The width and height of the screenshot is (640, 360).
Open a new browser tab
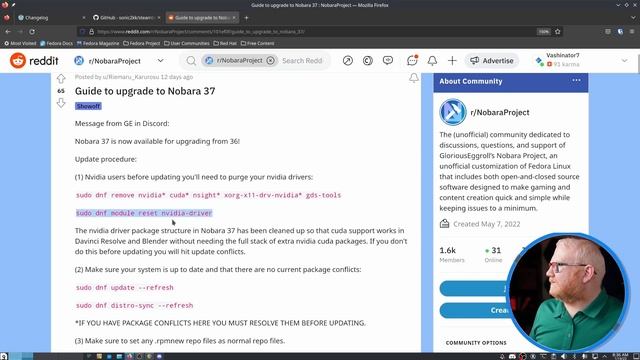coord(246,18)
